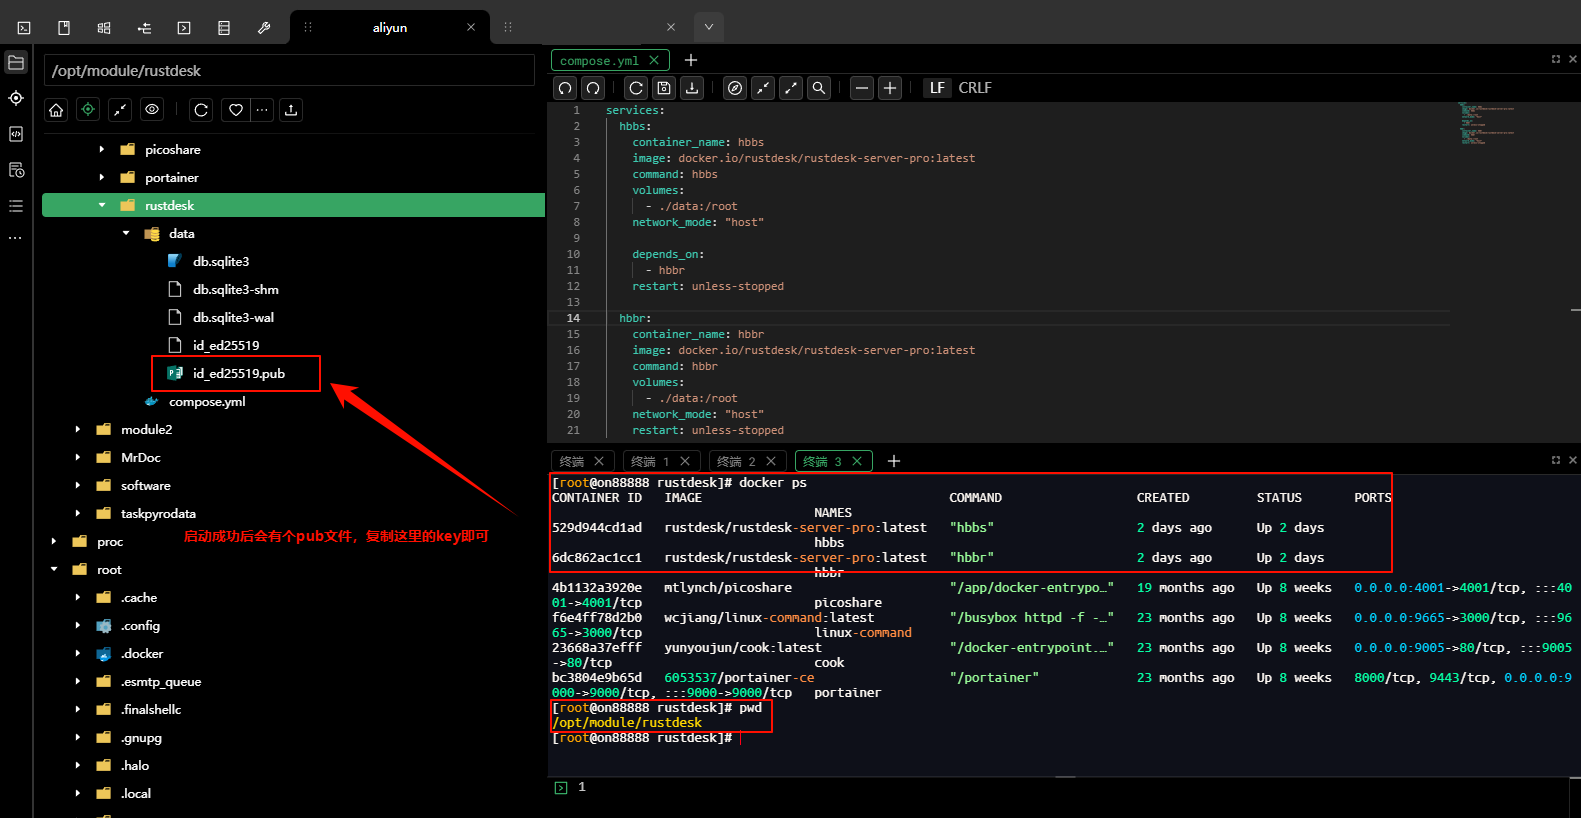Close the 终端 2 terminal tab

pyautogui.click(x=771, y=461)
